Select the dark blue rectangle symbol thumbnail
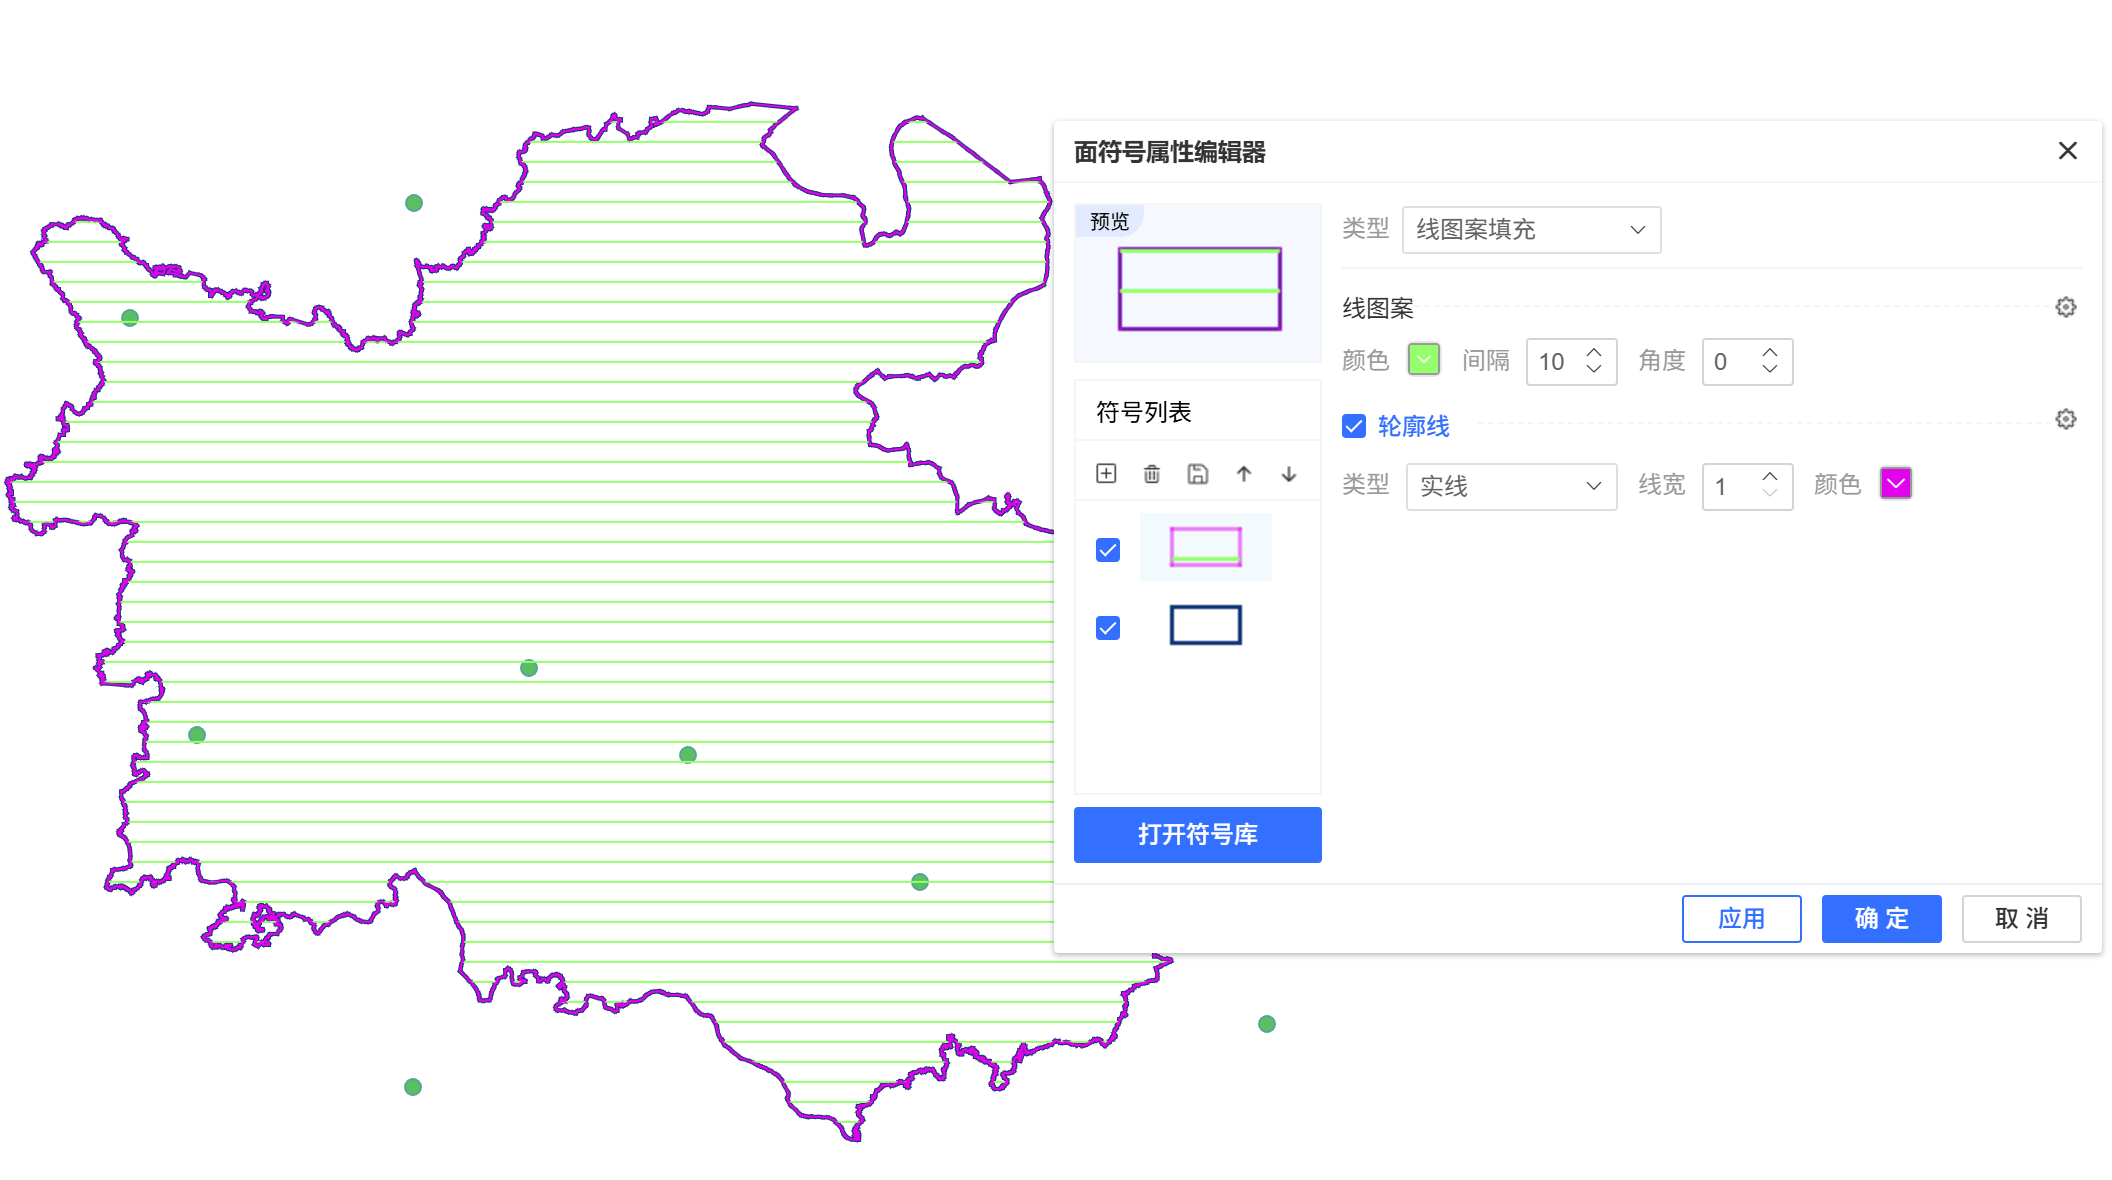This screenshot has height=1180, width=2112. click(1206, 626)
